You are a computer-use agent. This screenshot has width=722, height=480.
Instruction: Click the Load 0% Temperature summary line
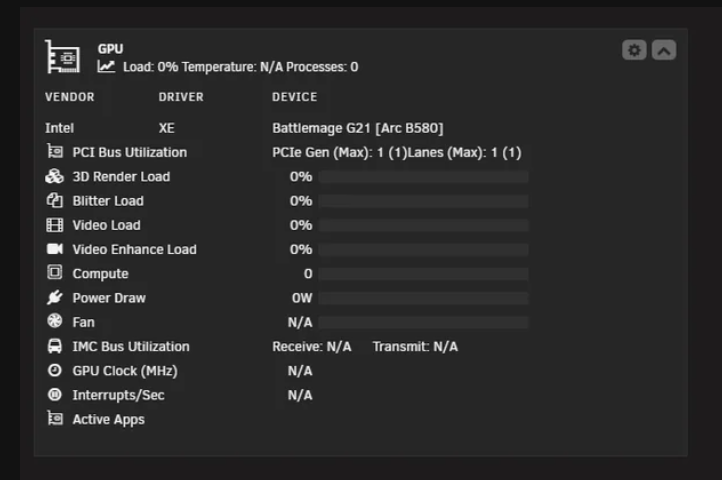tap(240, 67)
